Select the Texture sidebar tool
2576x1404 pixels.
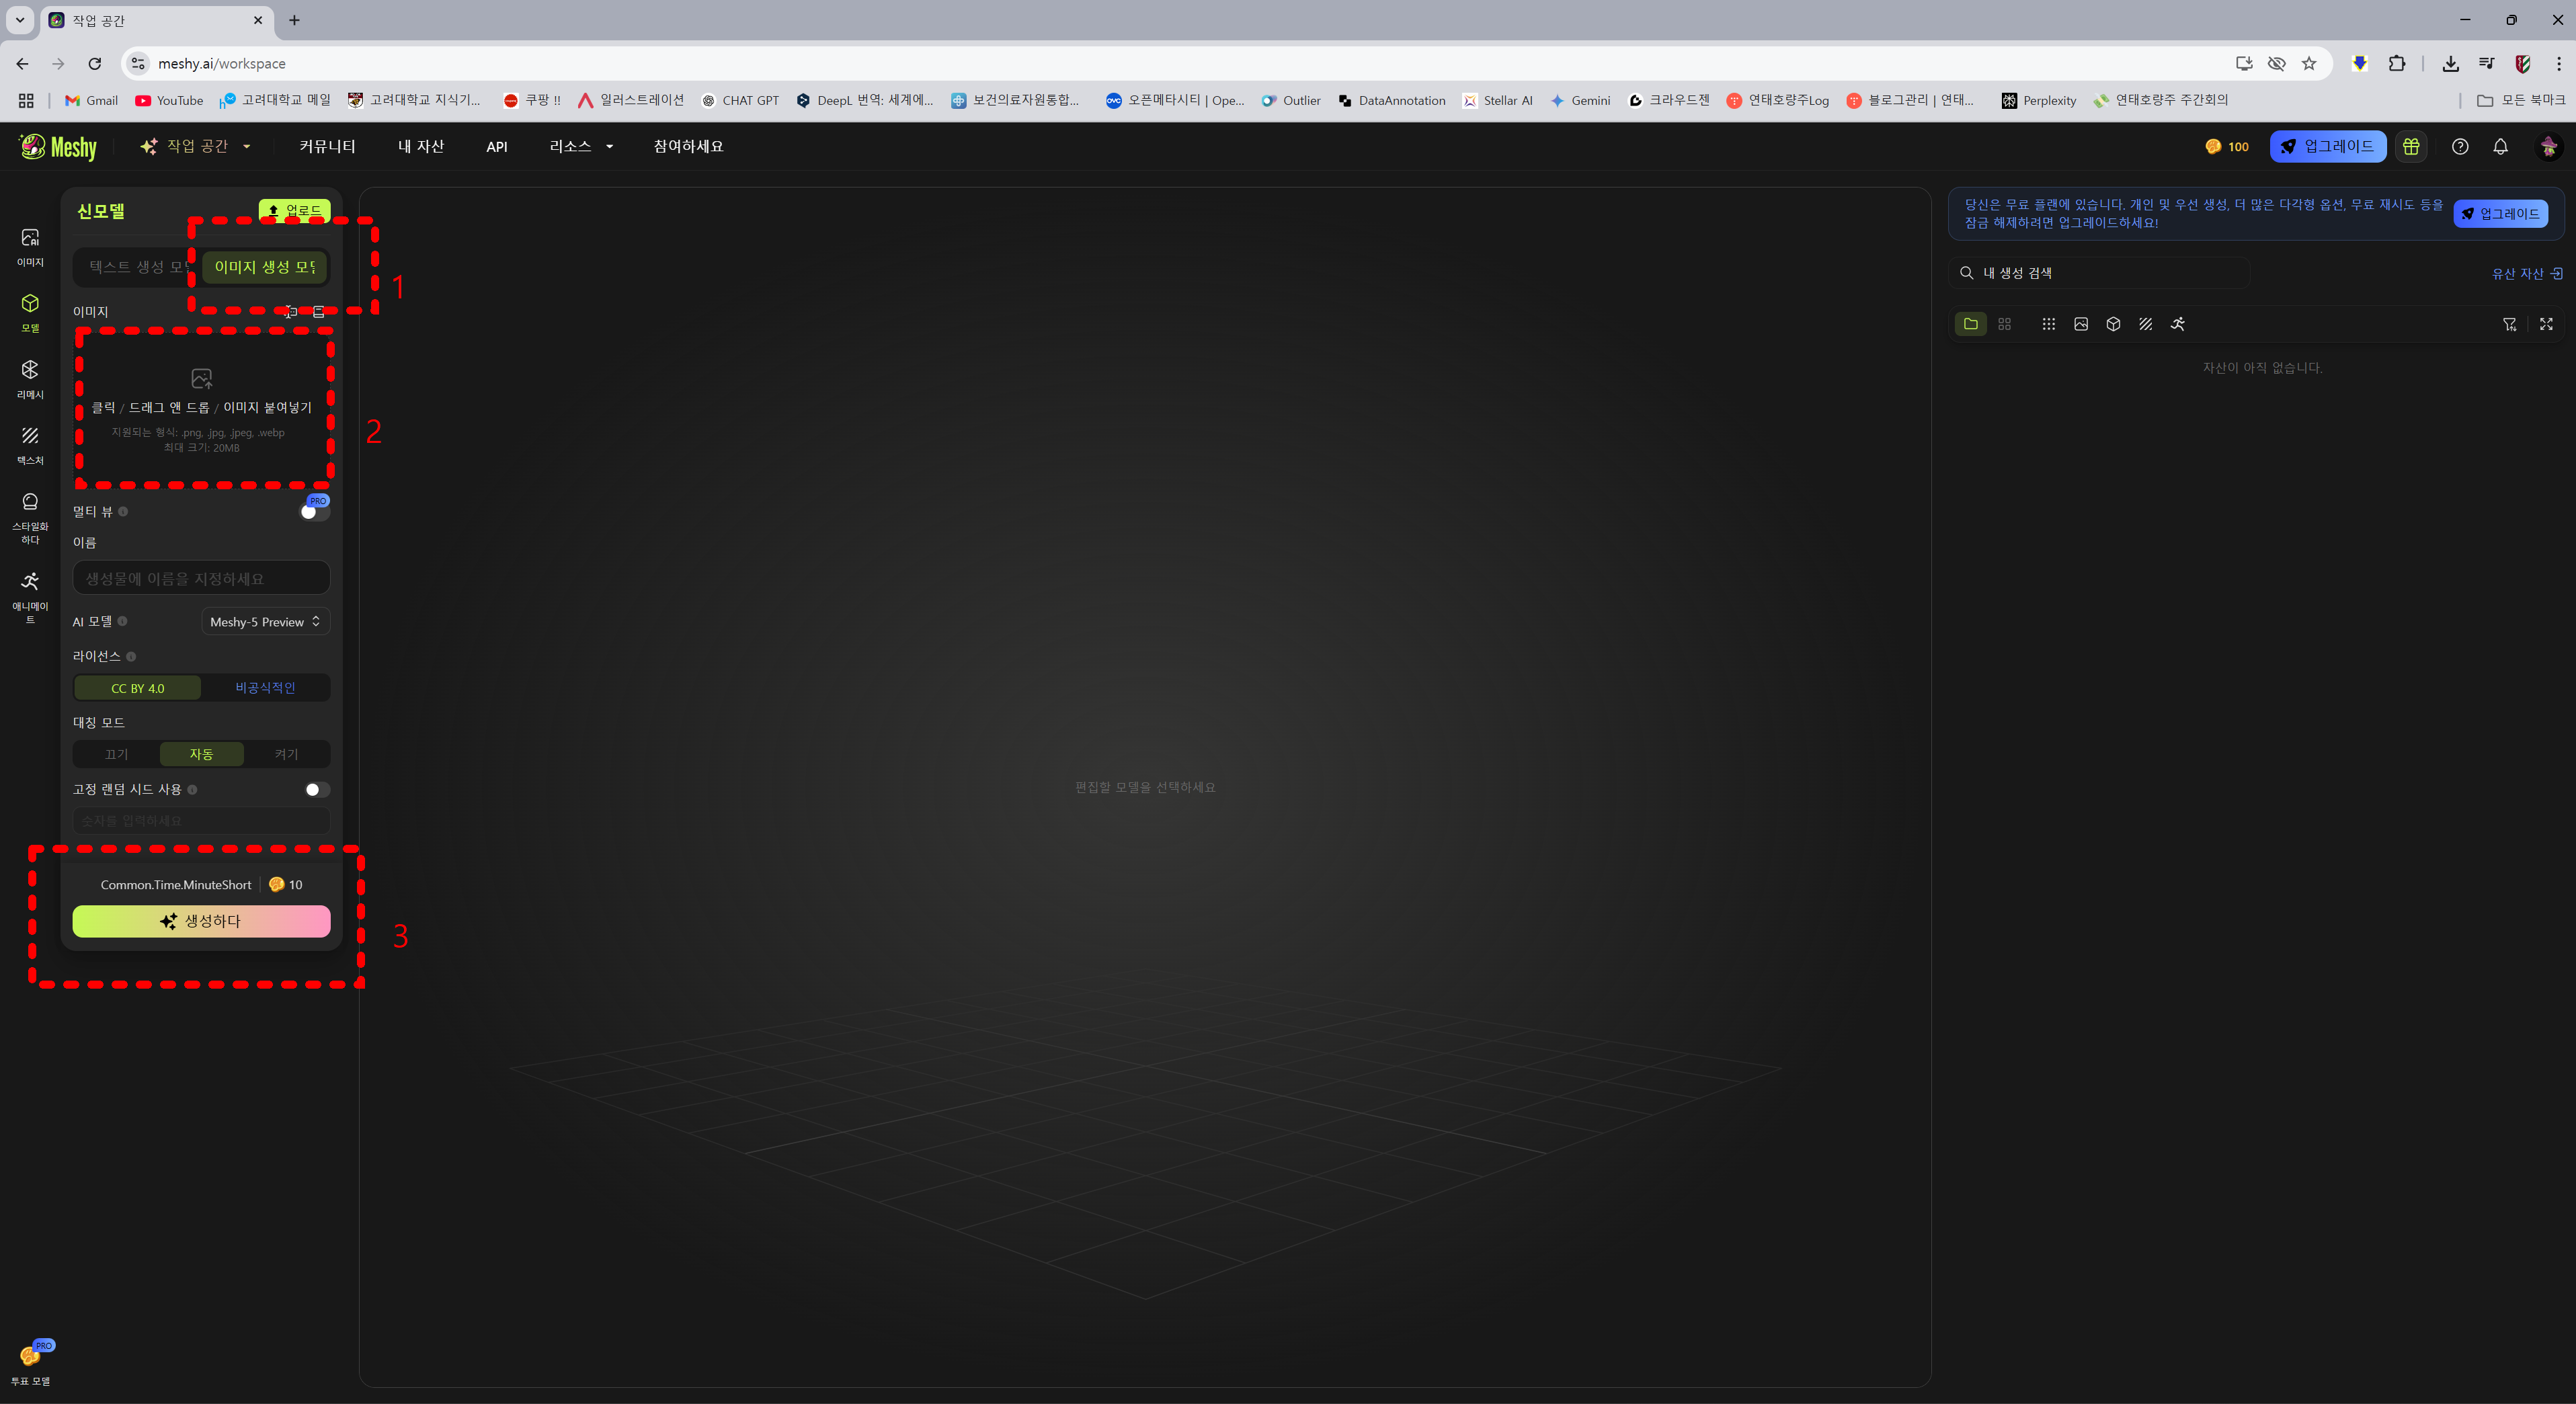pyautogui.click(x=30, y=445)
